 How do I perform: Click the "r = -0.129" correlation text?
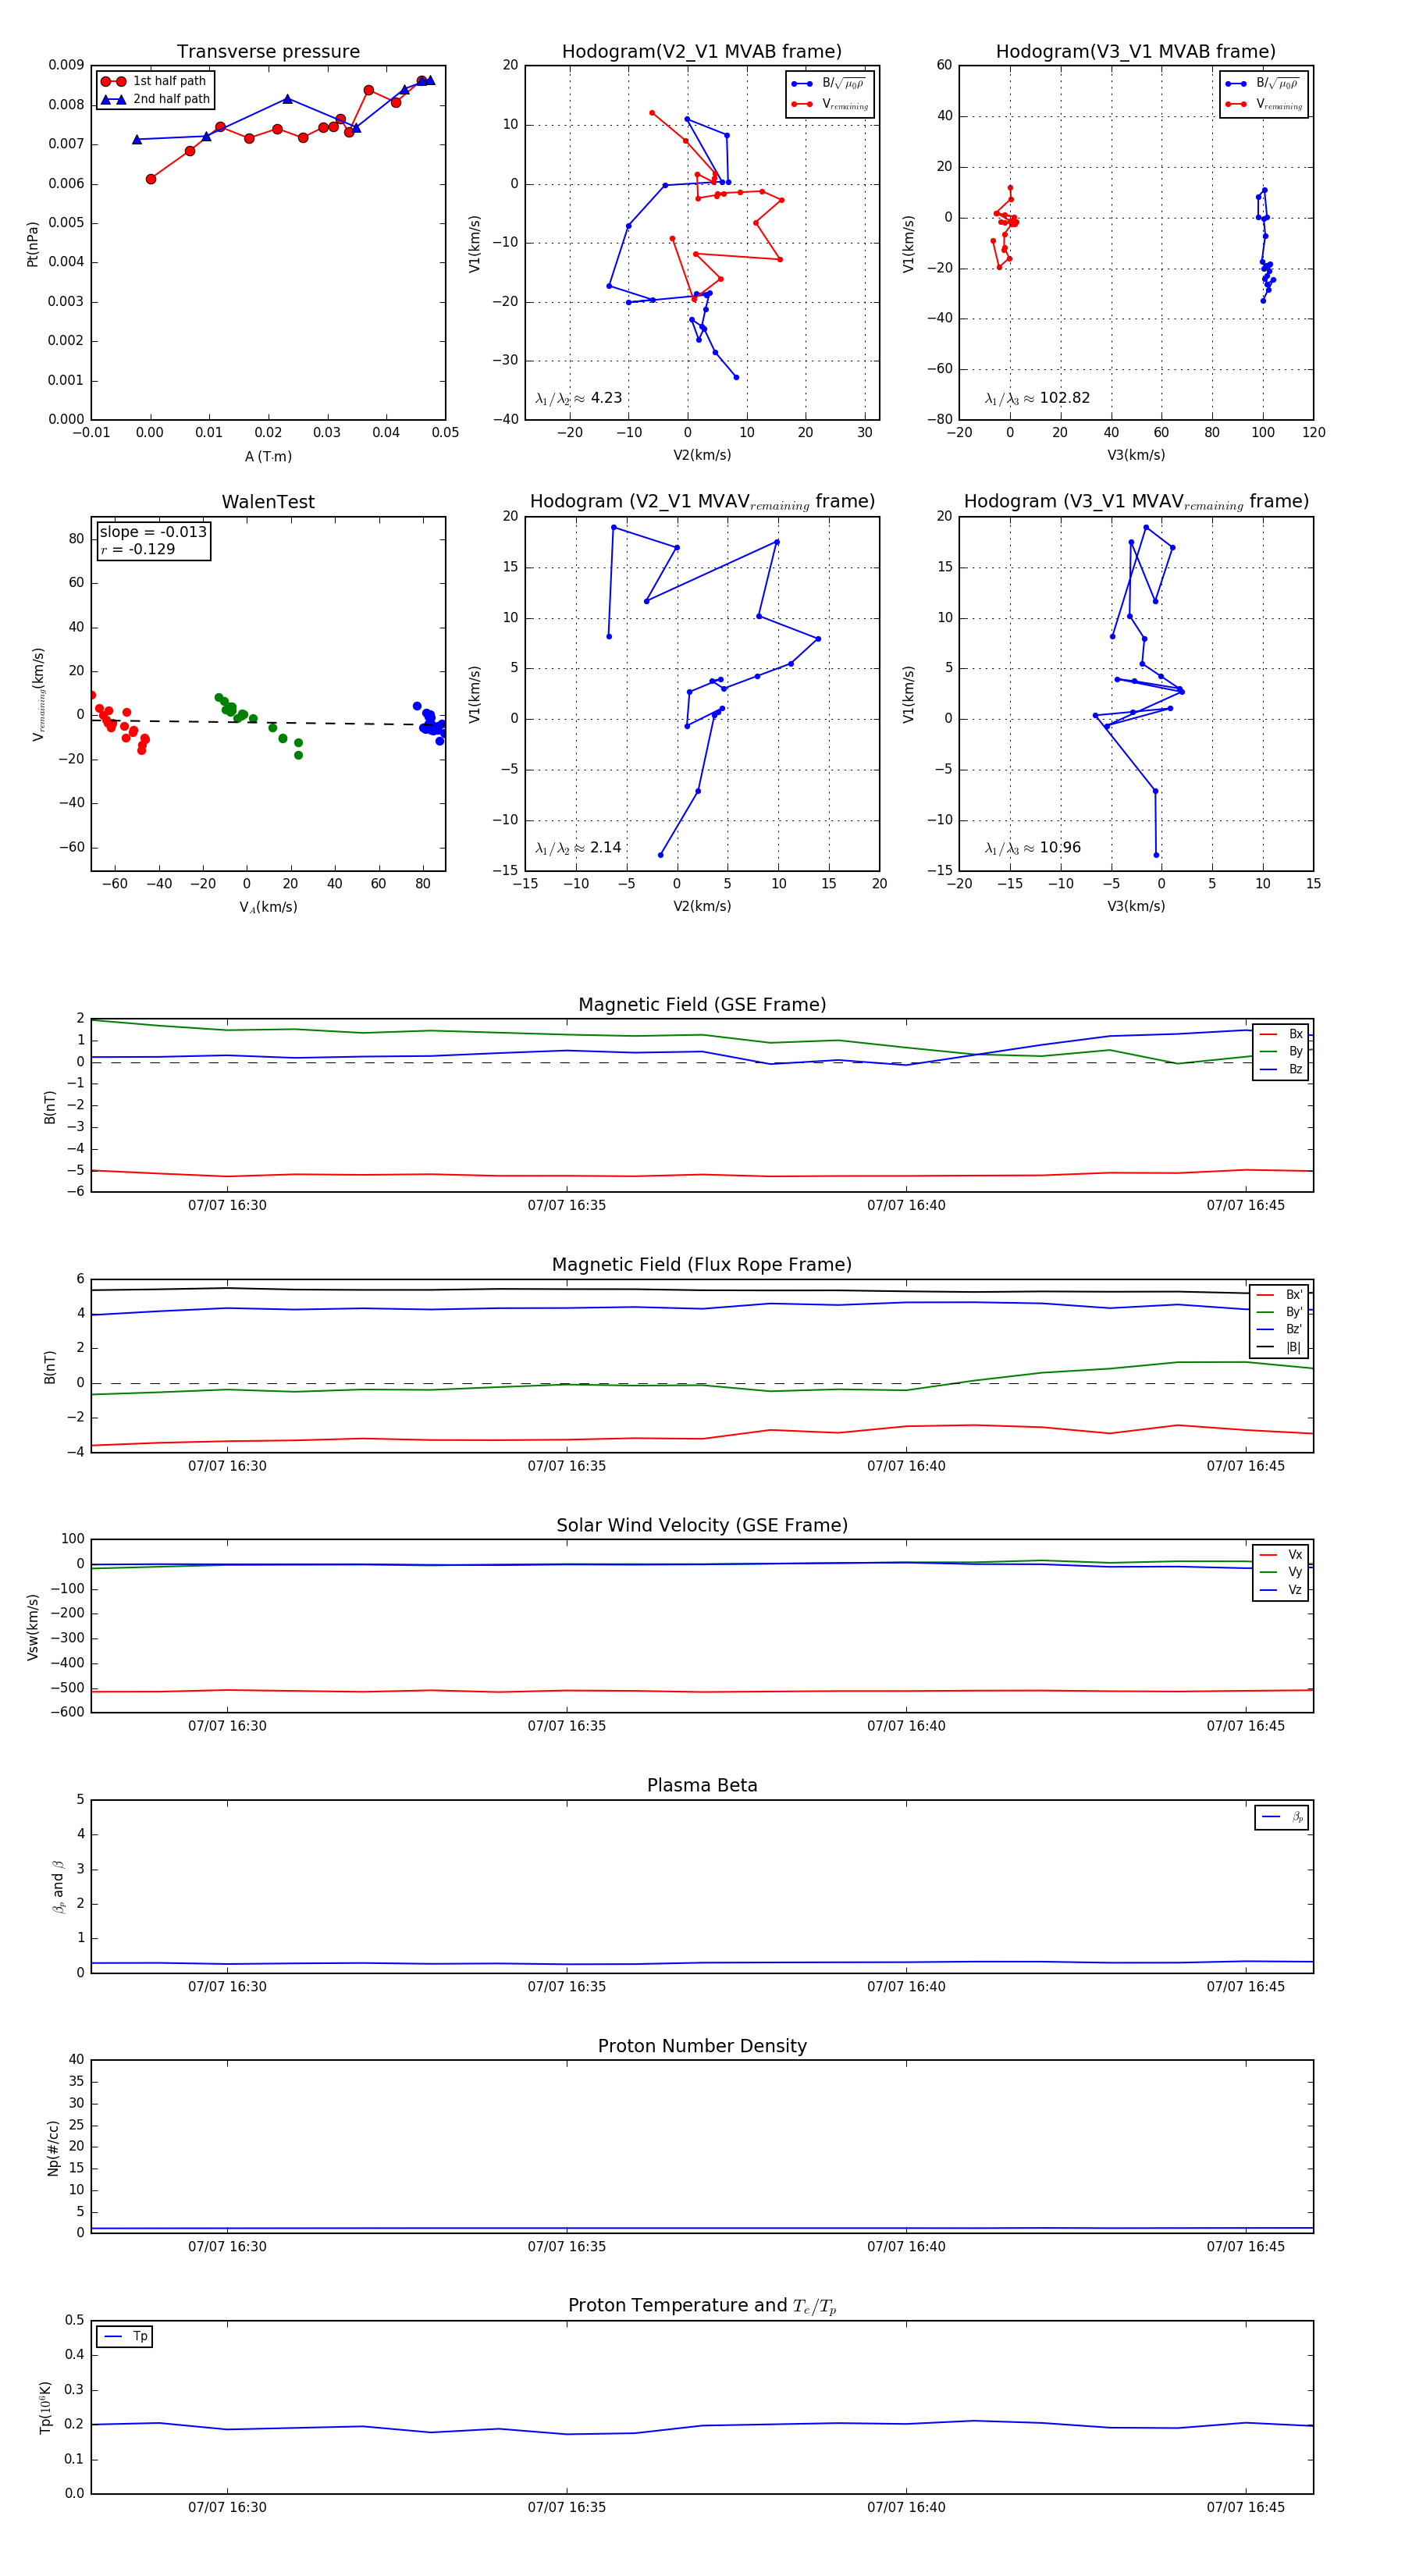tap(137, 549)
